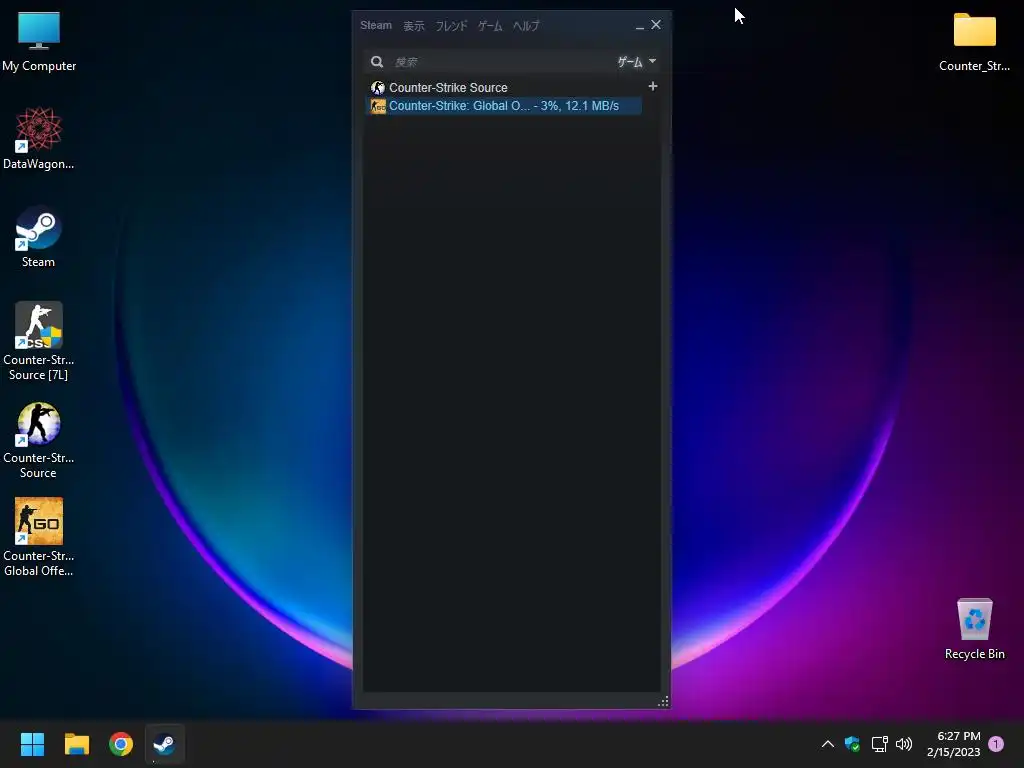Image resolution: width=1024 pixels, height=768 pixels.
Task: Click the CS:GO list icon in Steam
Action: (x=378, y=106)
